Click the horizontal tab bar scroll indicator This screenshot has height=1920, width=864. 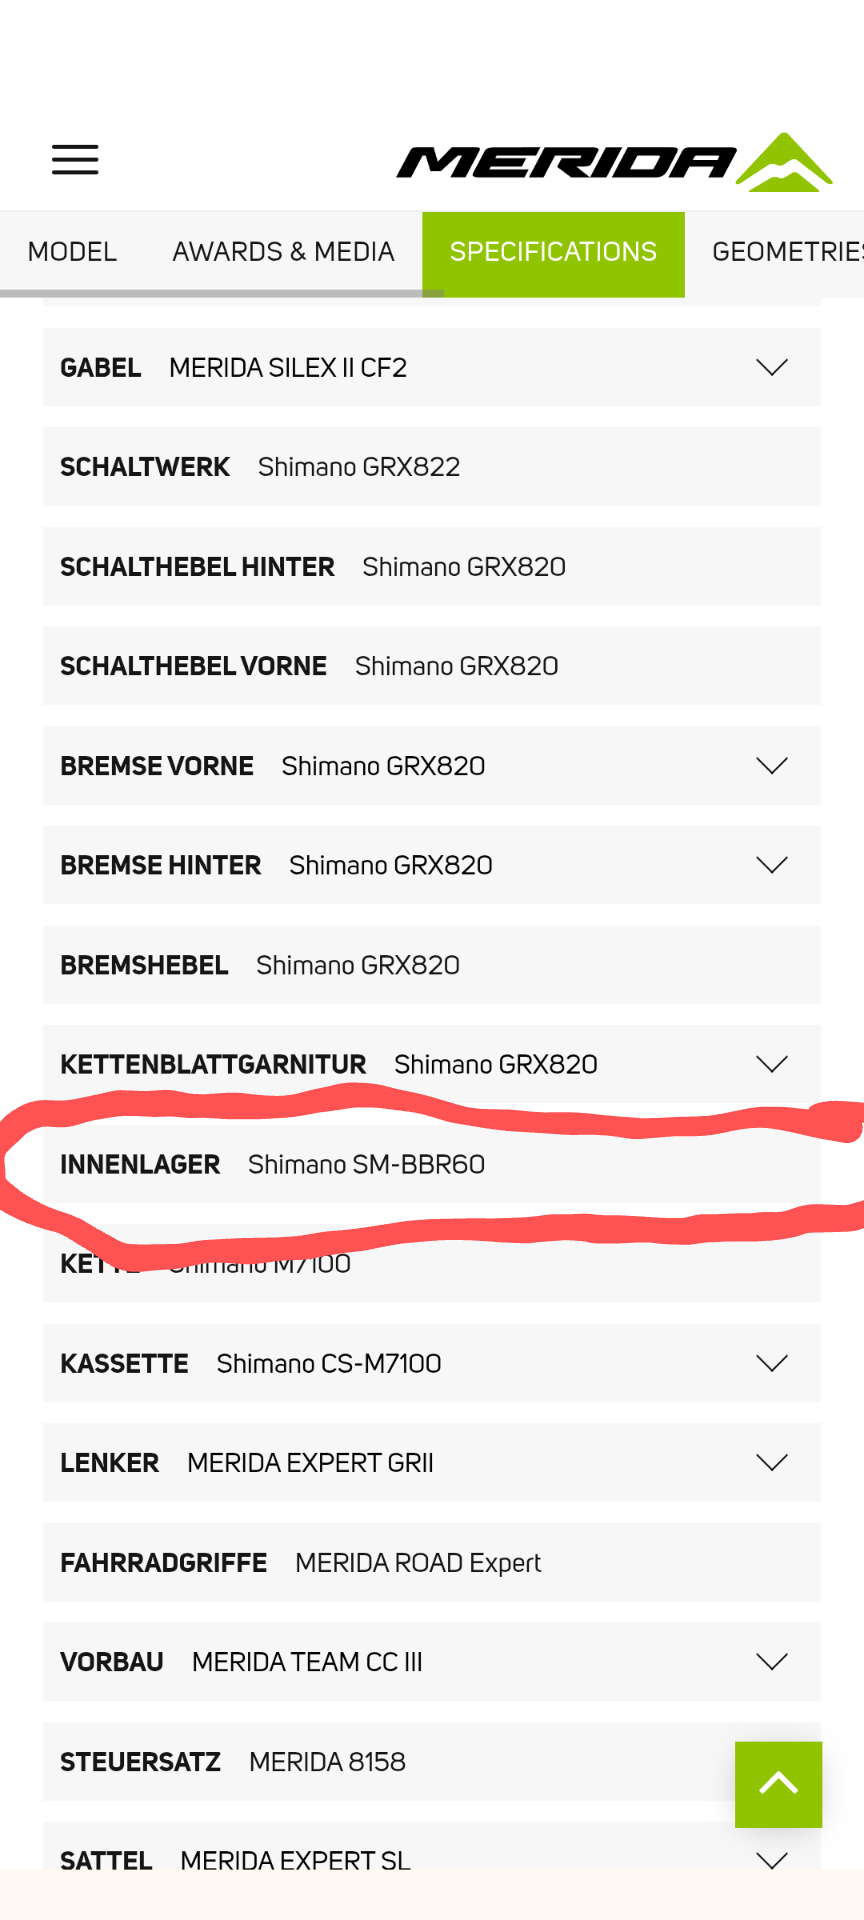[x=222, y=294]
